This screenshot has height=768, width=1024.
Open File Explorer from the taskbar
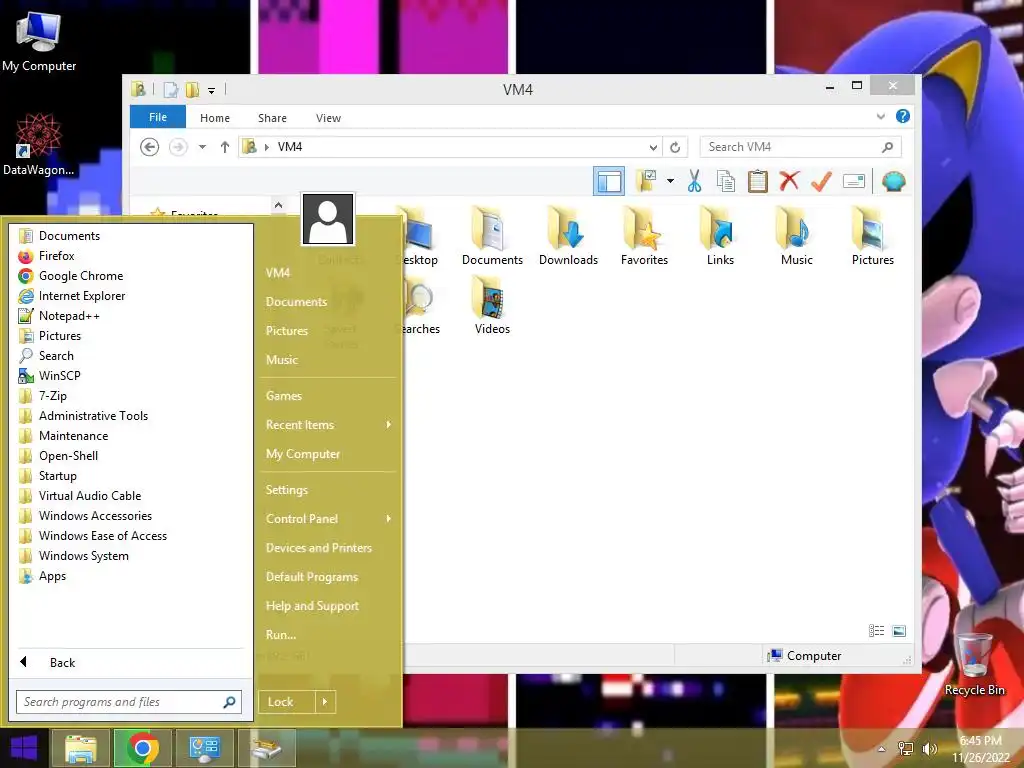[80, 748]
